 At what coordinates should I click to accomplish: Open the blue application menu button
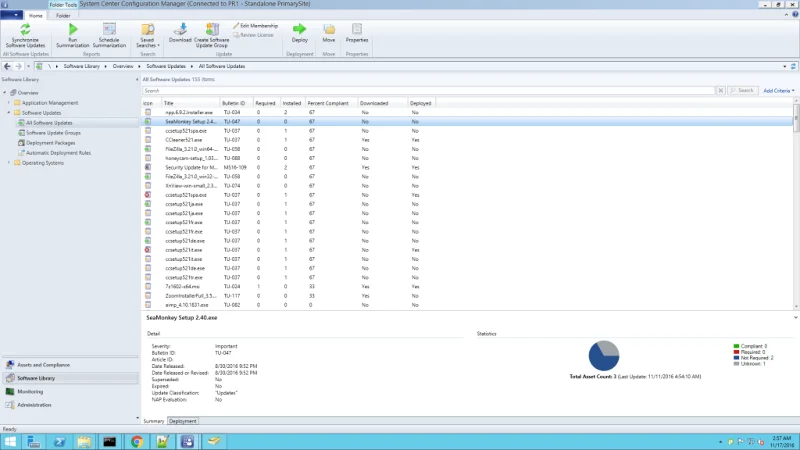(11, 15)
